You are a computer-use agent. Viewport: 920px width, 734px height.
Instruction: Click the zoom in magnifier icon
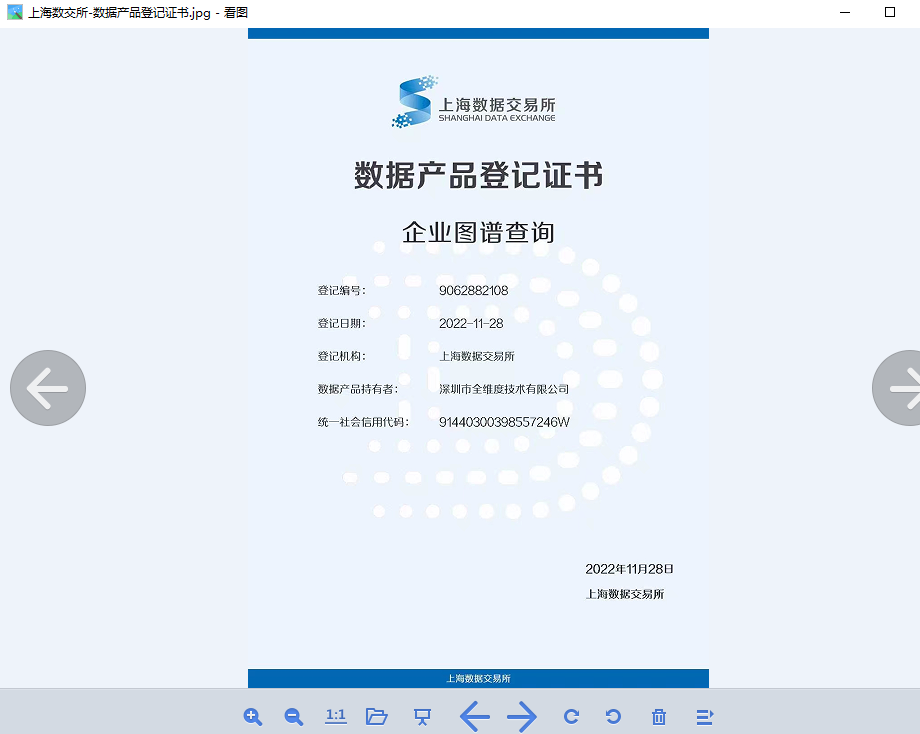(x=253, y=716)
